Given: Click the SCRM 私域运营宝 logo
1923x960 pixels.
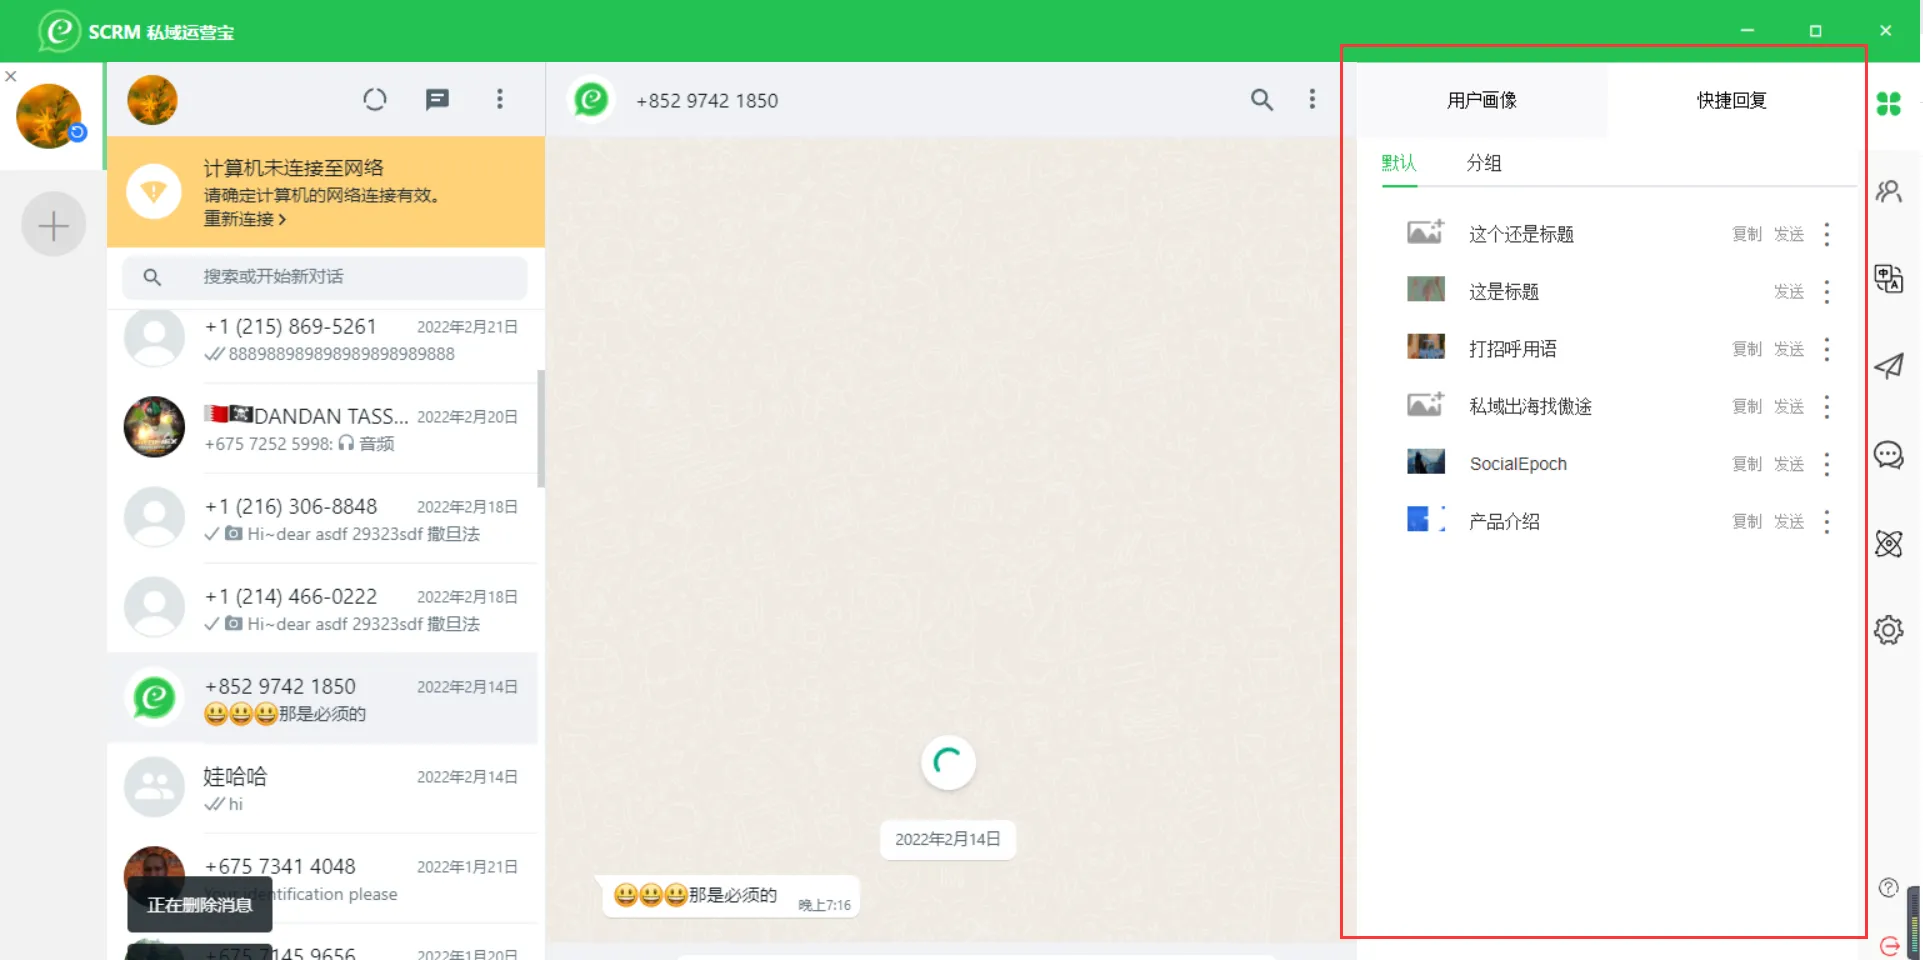Looking at the screenshot, I should pyautogui.click(x=136, y=31).
